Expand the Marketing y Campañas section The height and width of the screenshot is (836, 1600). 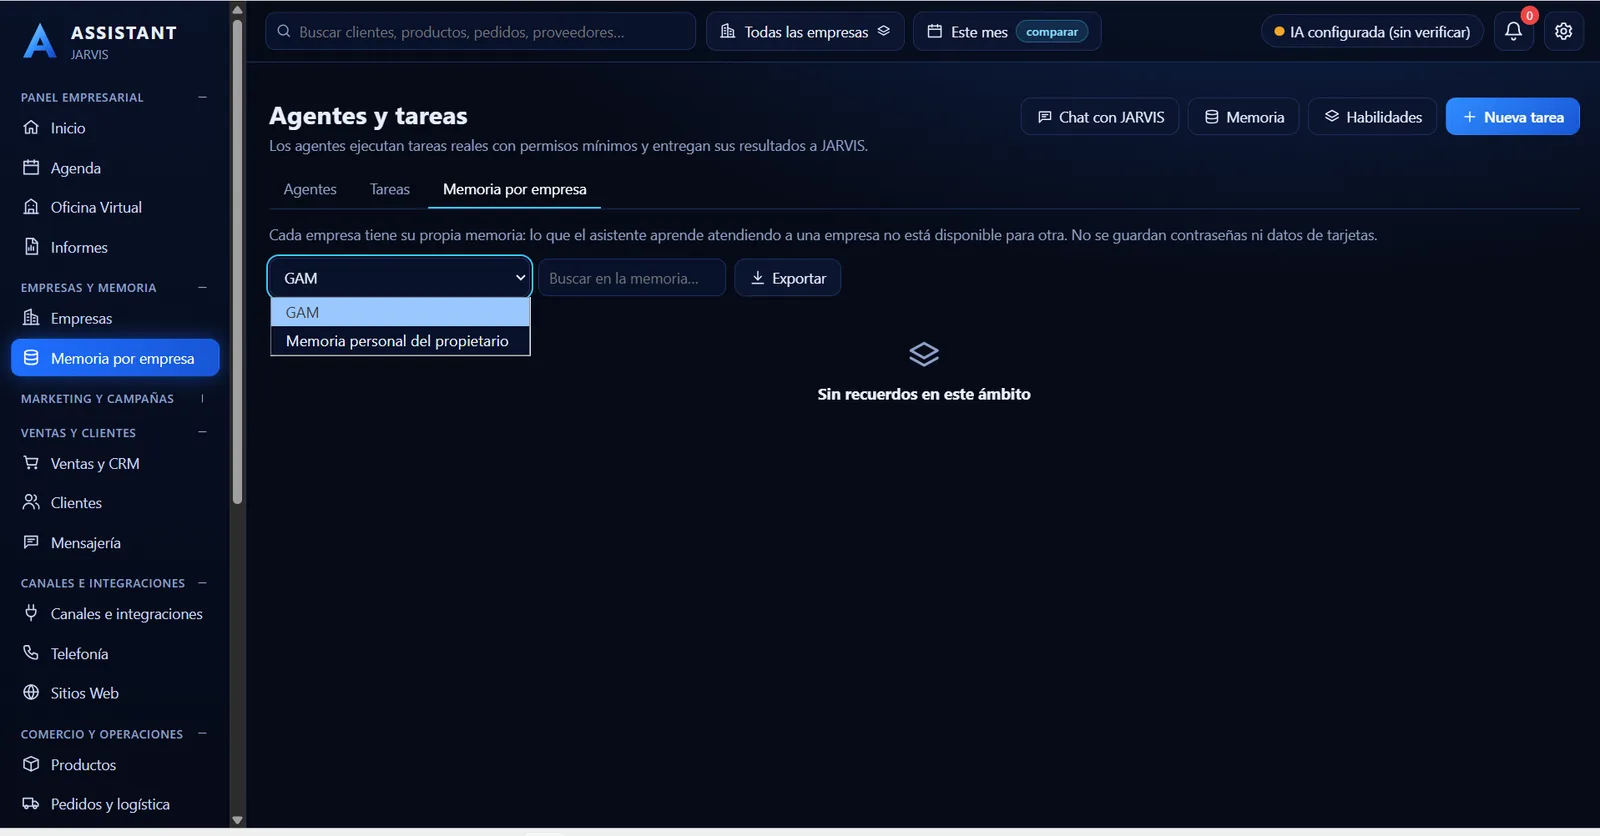(202, 398)
